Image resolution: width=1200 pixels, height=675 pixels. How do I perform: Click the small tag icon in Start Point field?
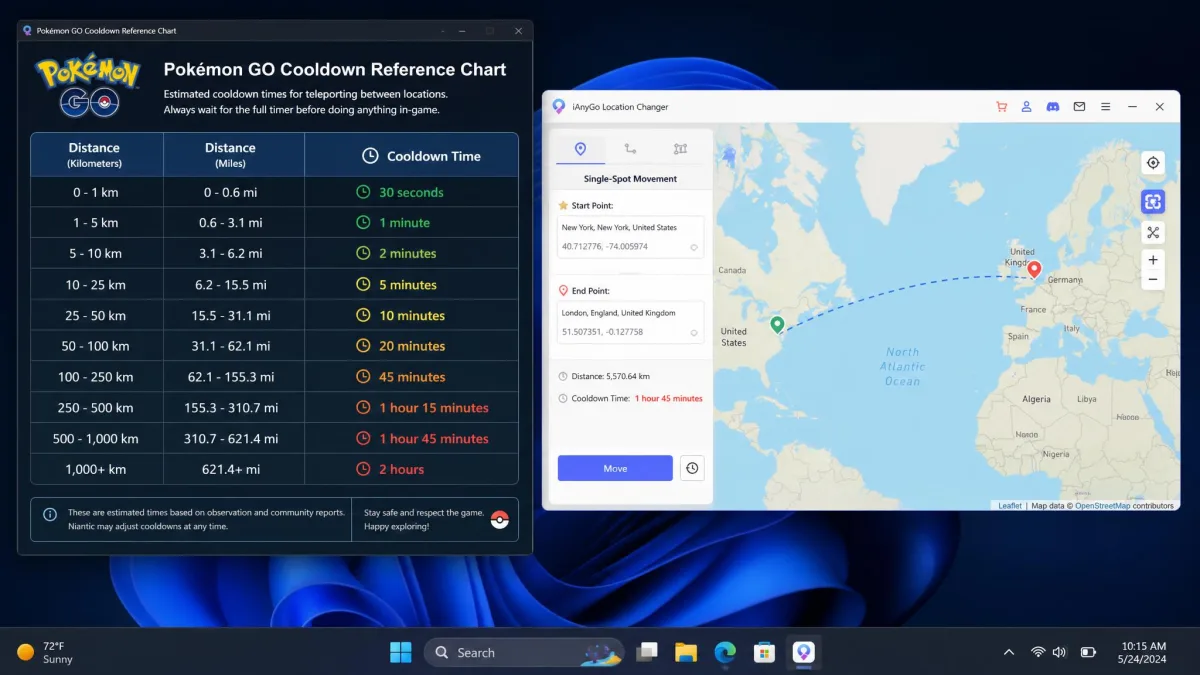pos(694,247)
